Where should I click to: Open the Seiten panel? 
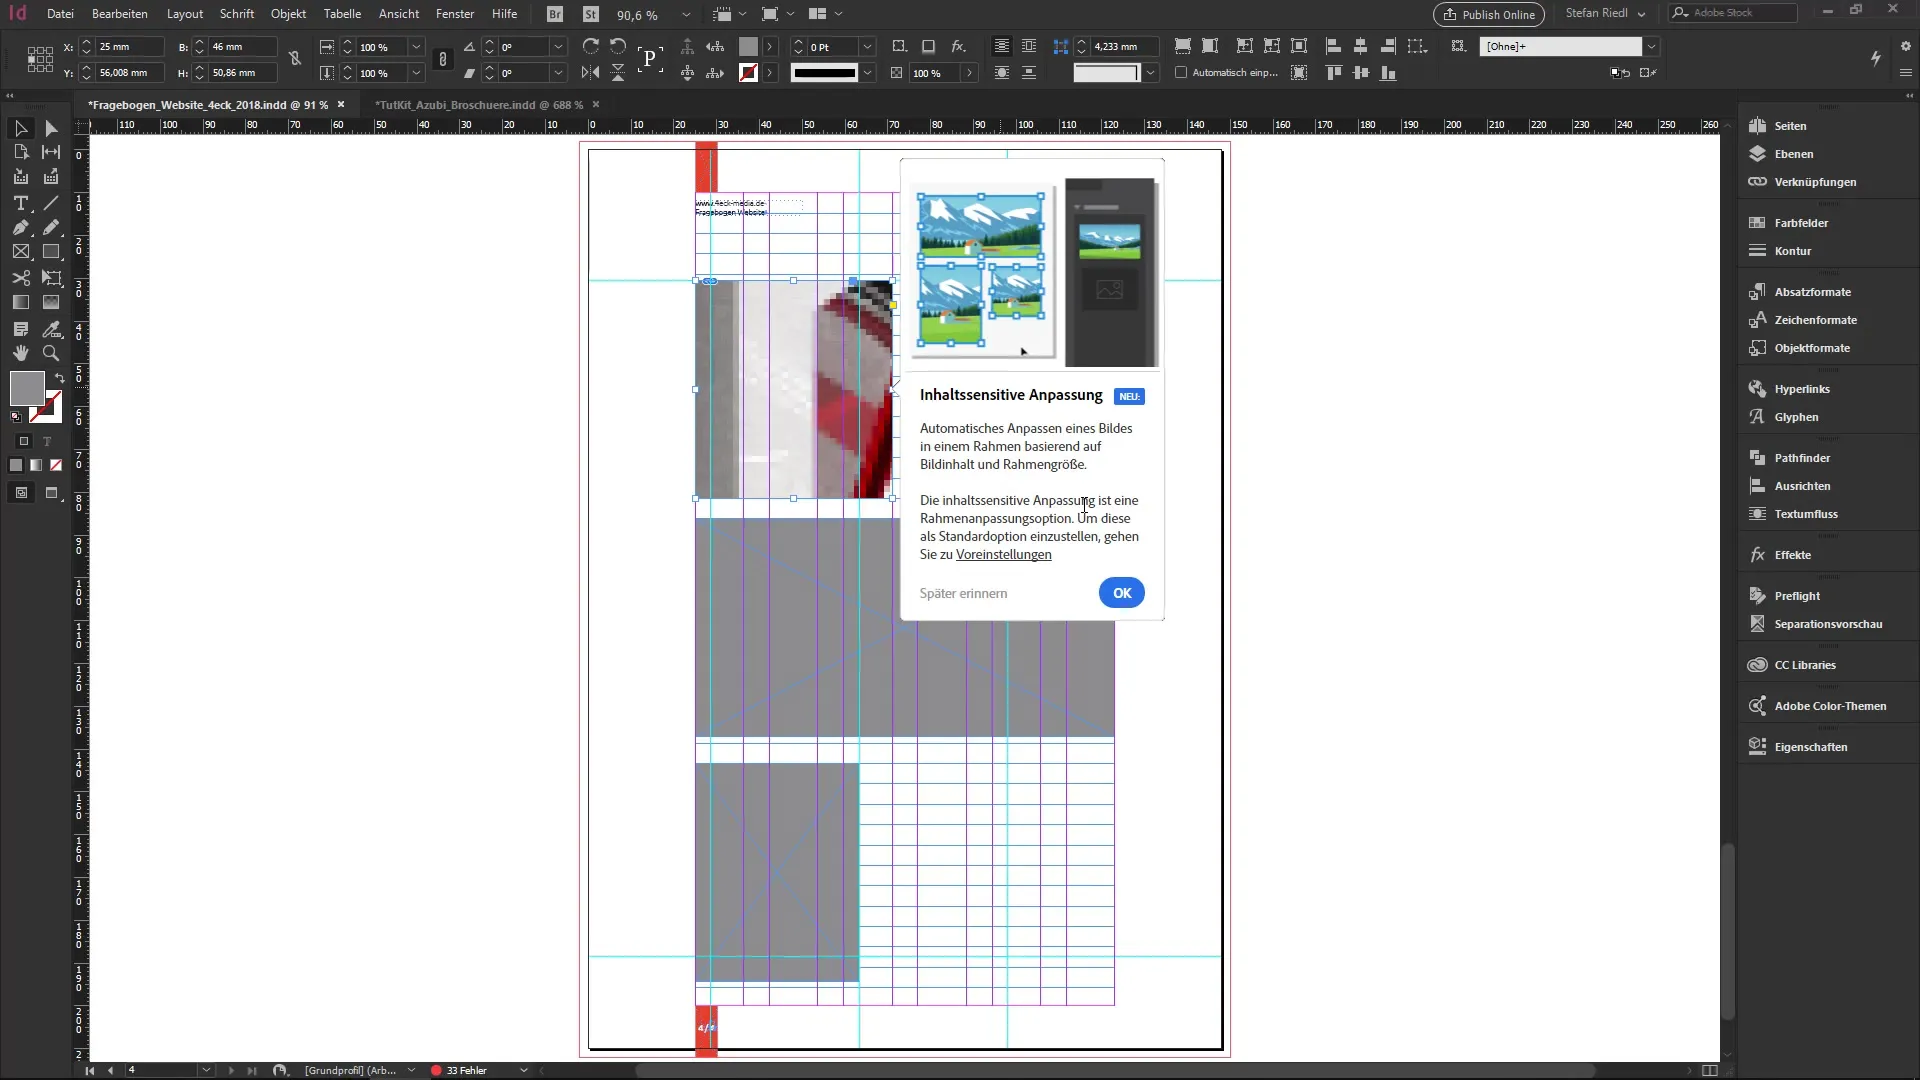click(x=1790, y=126)
